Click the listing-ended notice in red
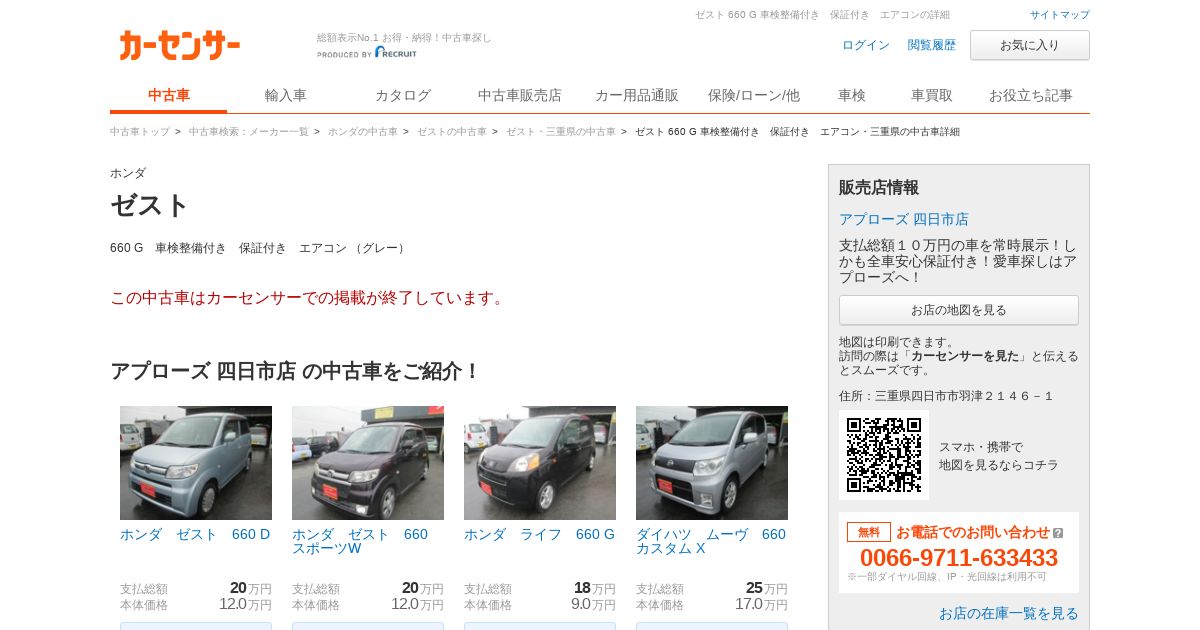Screen dimensions: 1200x630 click(309, 298)
